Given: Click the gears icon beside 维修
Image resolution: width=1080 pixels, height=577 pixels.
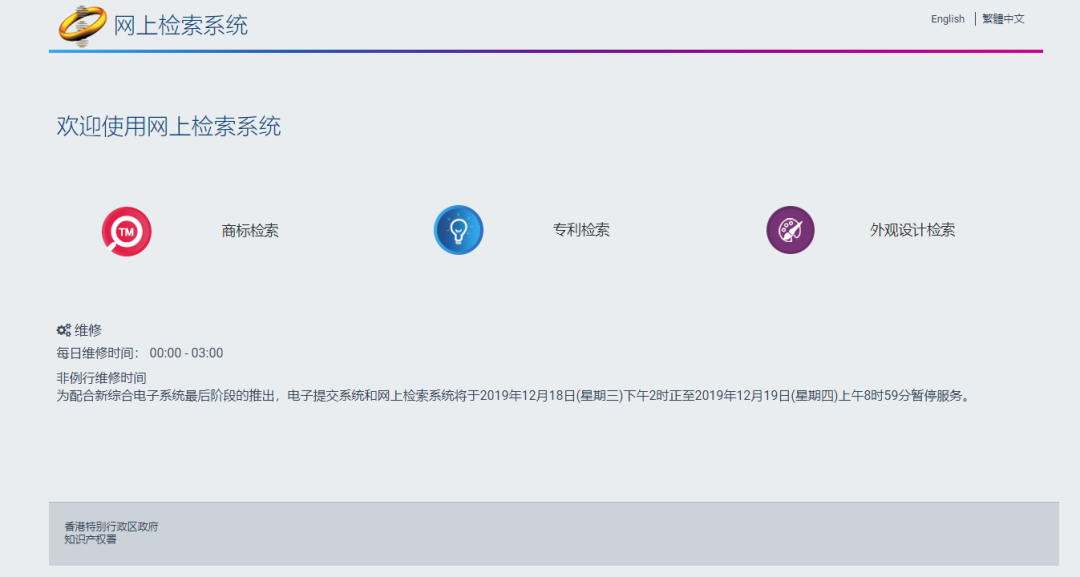Looking at the screenshot, I should coord(63,330).
